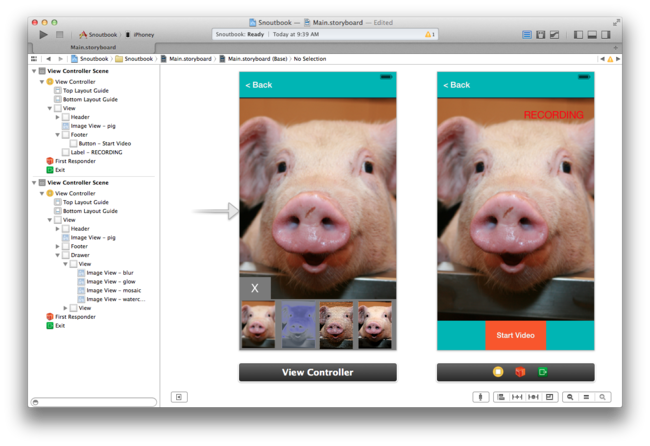Toggle the left navigator panel visibility
The width and height of the screenshot is (650, 446).
point(578,35)
